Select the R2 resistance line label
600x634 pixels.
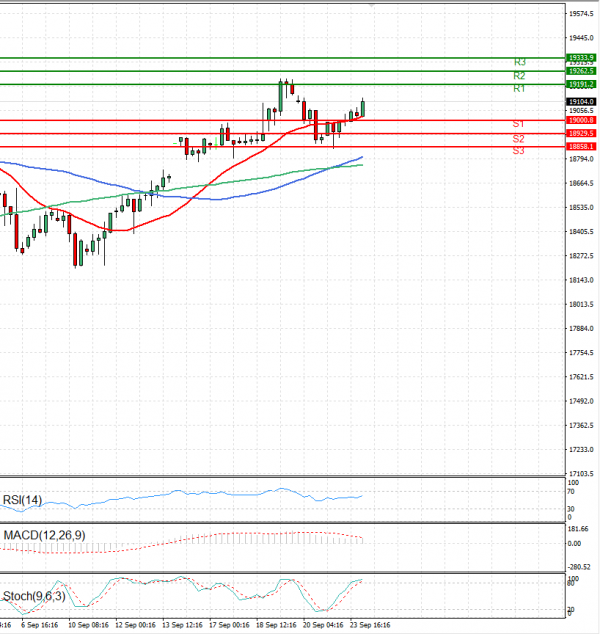click(520, 76)
